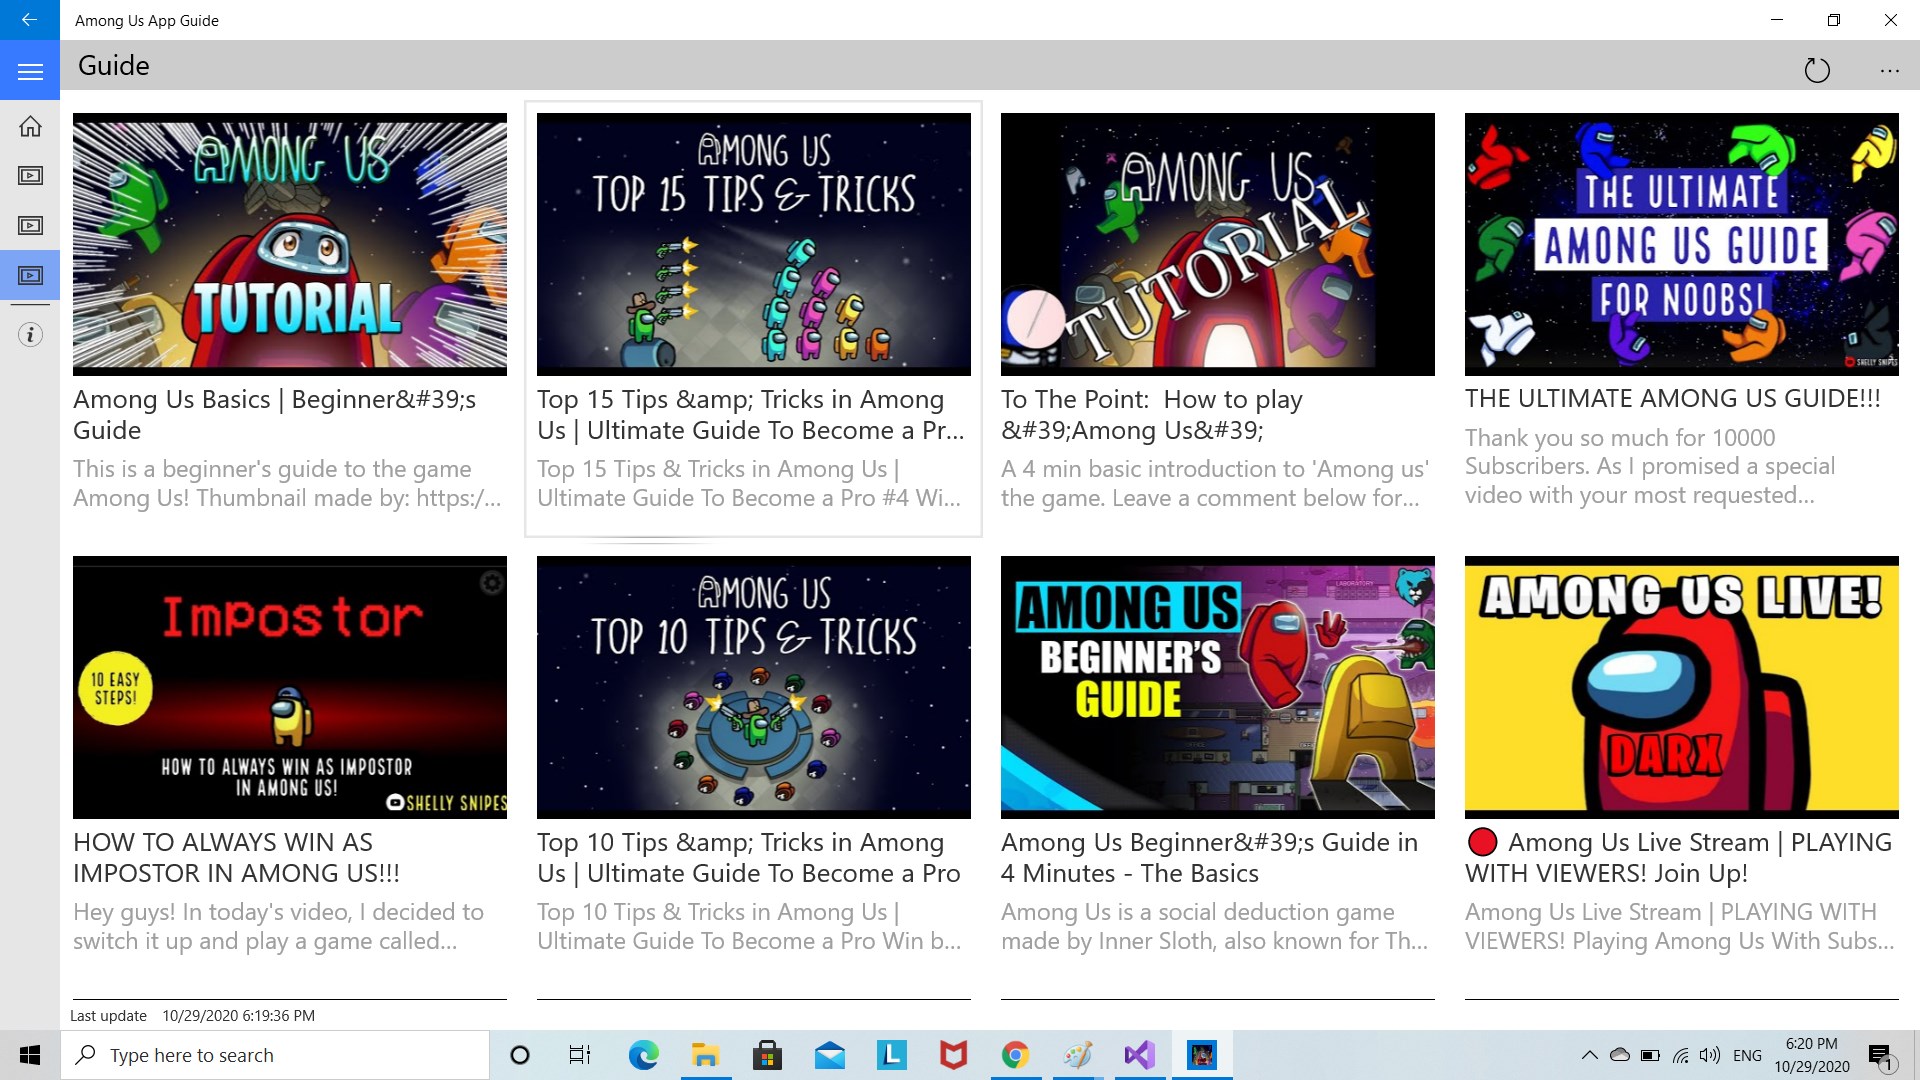Open Google Chrome from the taskbar
Viewport: 1920px width, 1080px height.
[x=1015, y=1055]
